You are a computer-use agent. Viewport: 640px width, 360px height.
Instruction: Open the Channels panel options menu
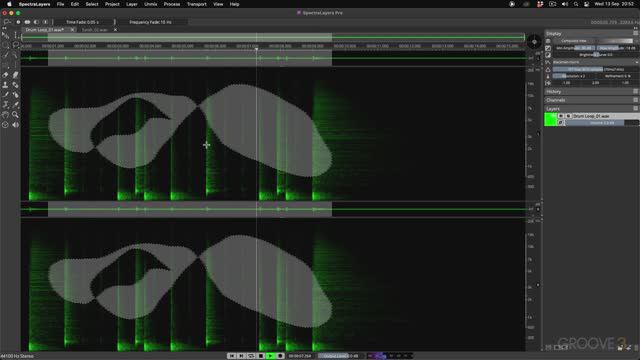click(x=636, y=100)
